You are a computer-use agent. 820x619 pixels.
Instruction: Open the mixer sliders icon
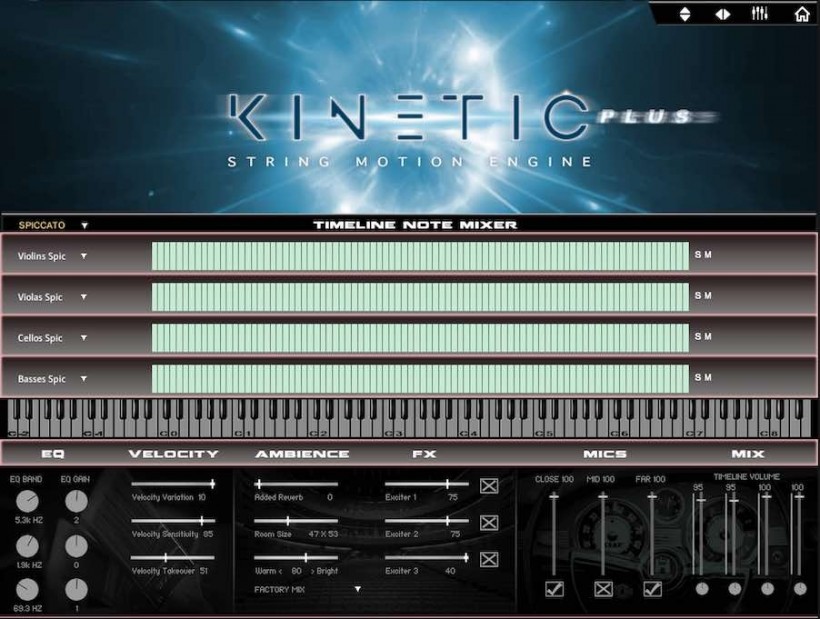pos(761,14)
